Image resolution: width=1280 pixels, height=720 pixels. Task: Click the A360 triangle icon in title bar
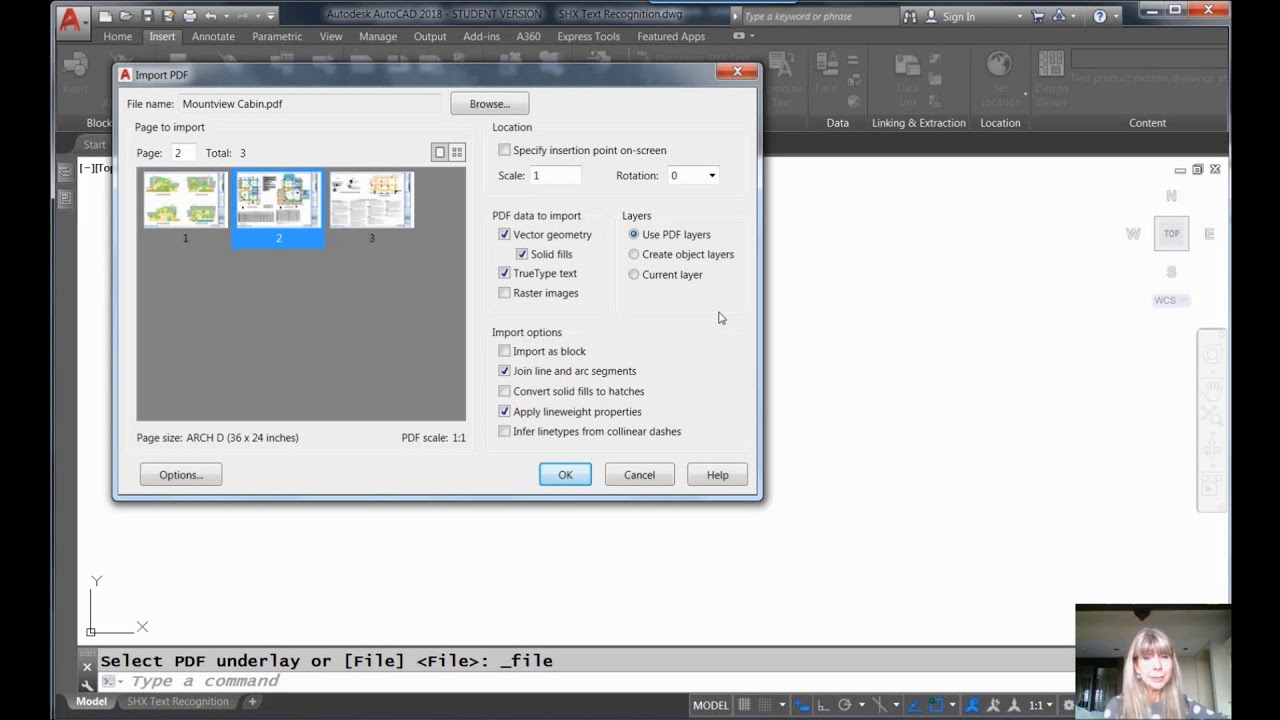1060,16
